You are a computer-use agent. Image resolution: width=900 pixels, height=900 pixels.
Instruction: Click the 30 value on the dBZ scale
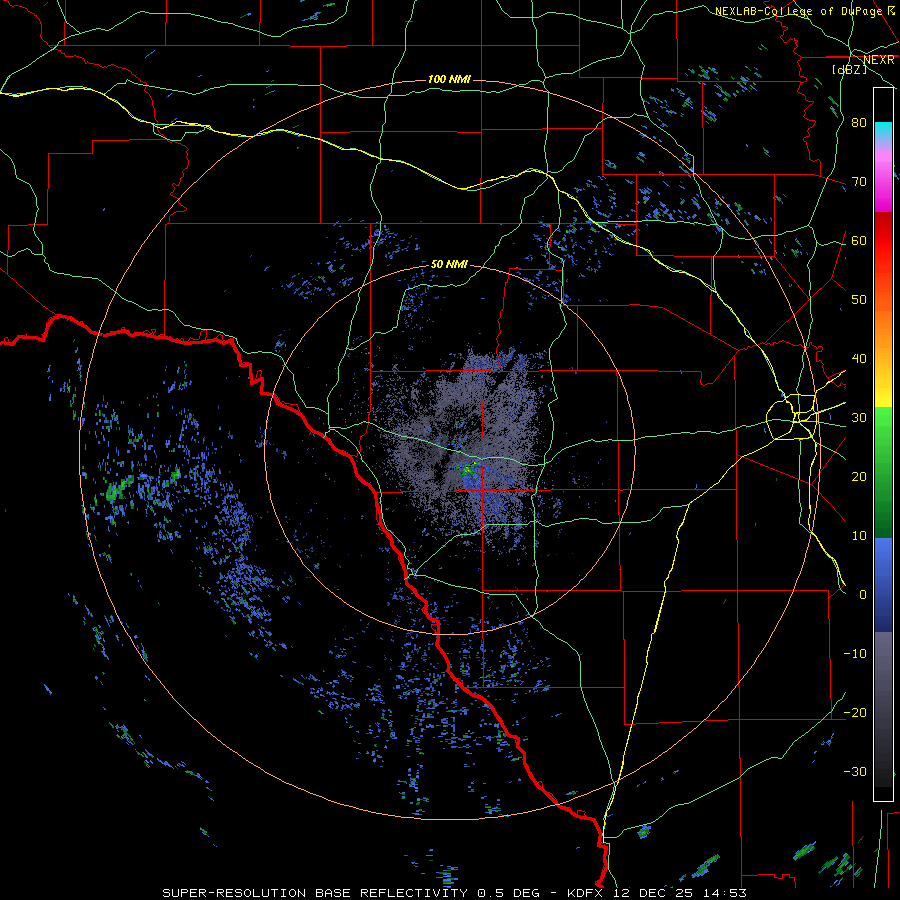pyautogui.click(x=859, y=418)
